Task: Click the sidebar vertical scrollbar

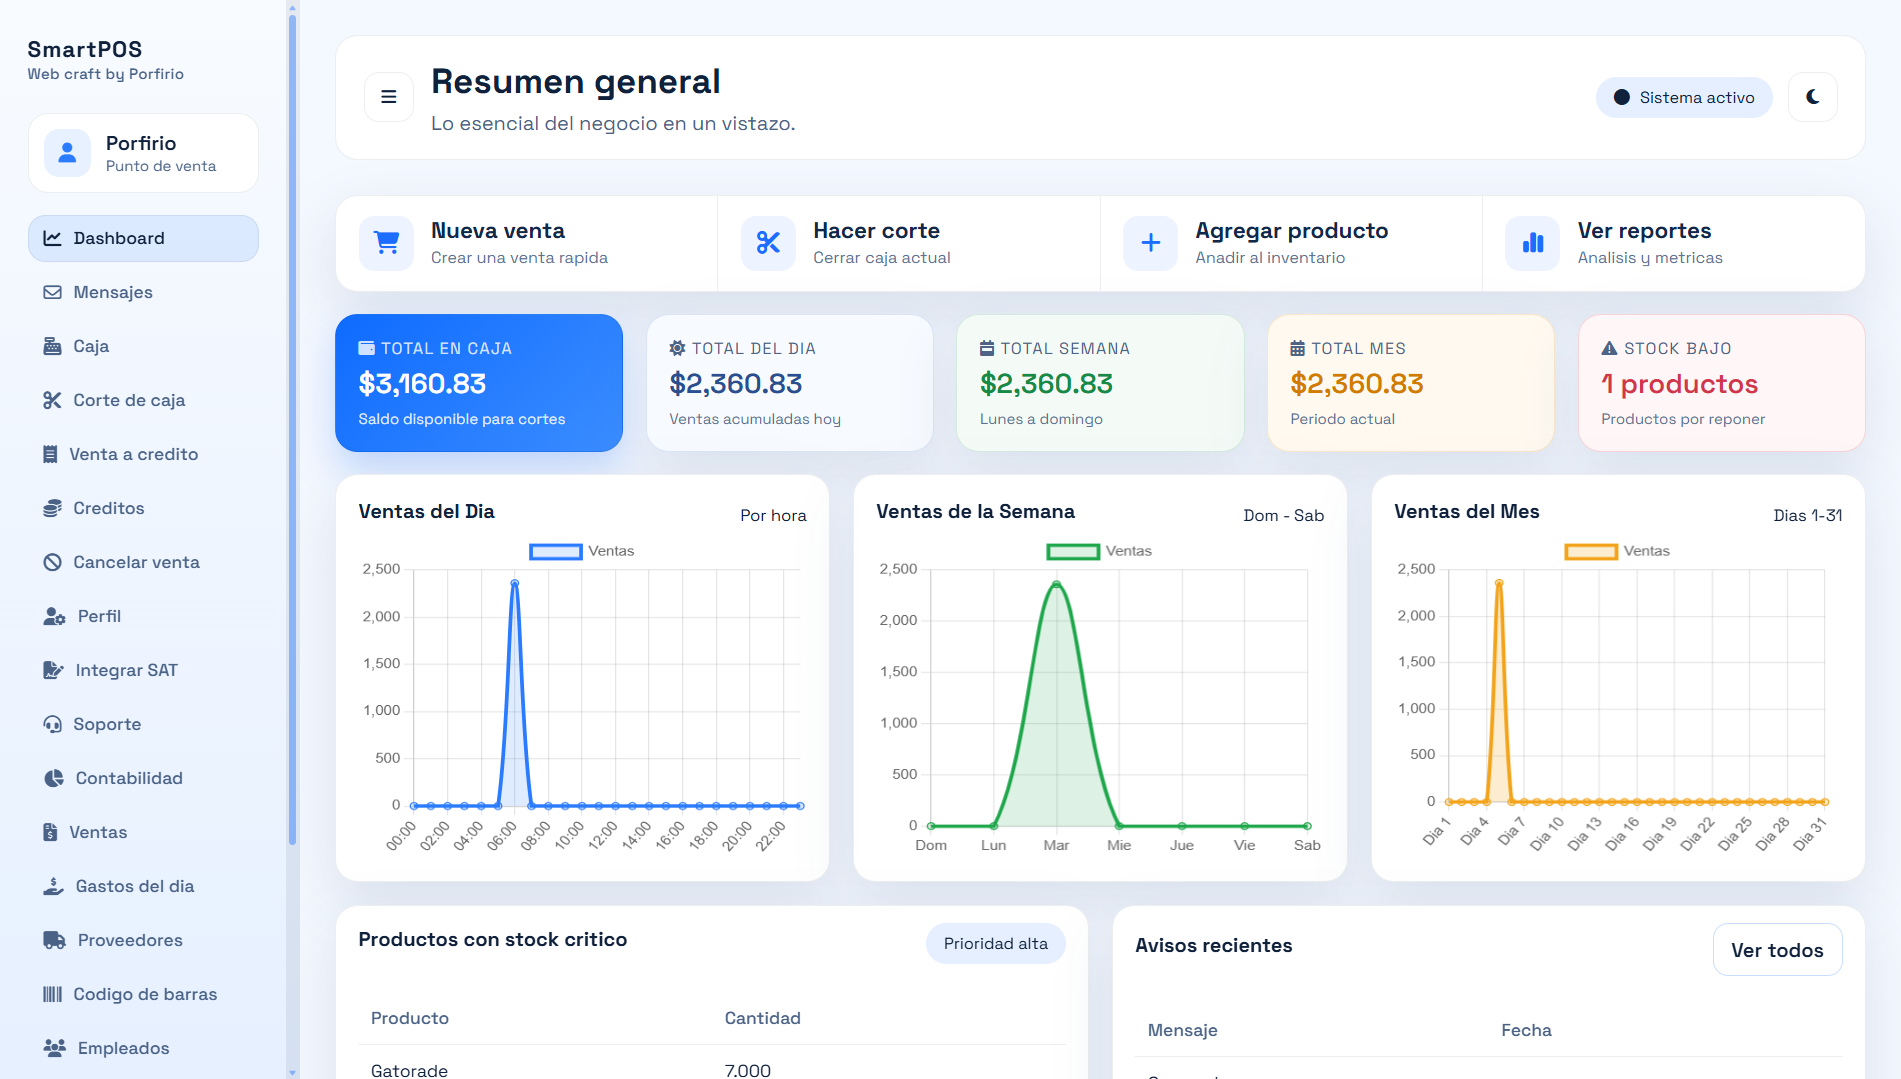Action: click(x=292, y=430)
